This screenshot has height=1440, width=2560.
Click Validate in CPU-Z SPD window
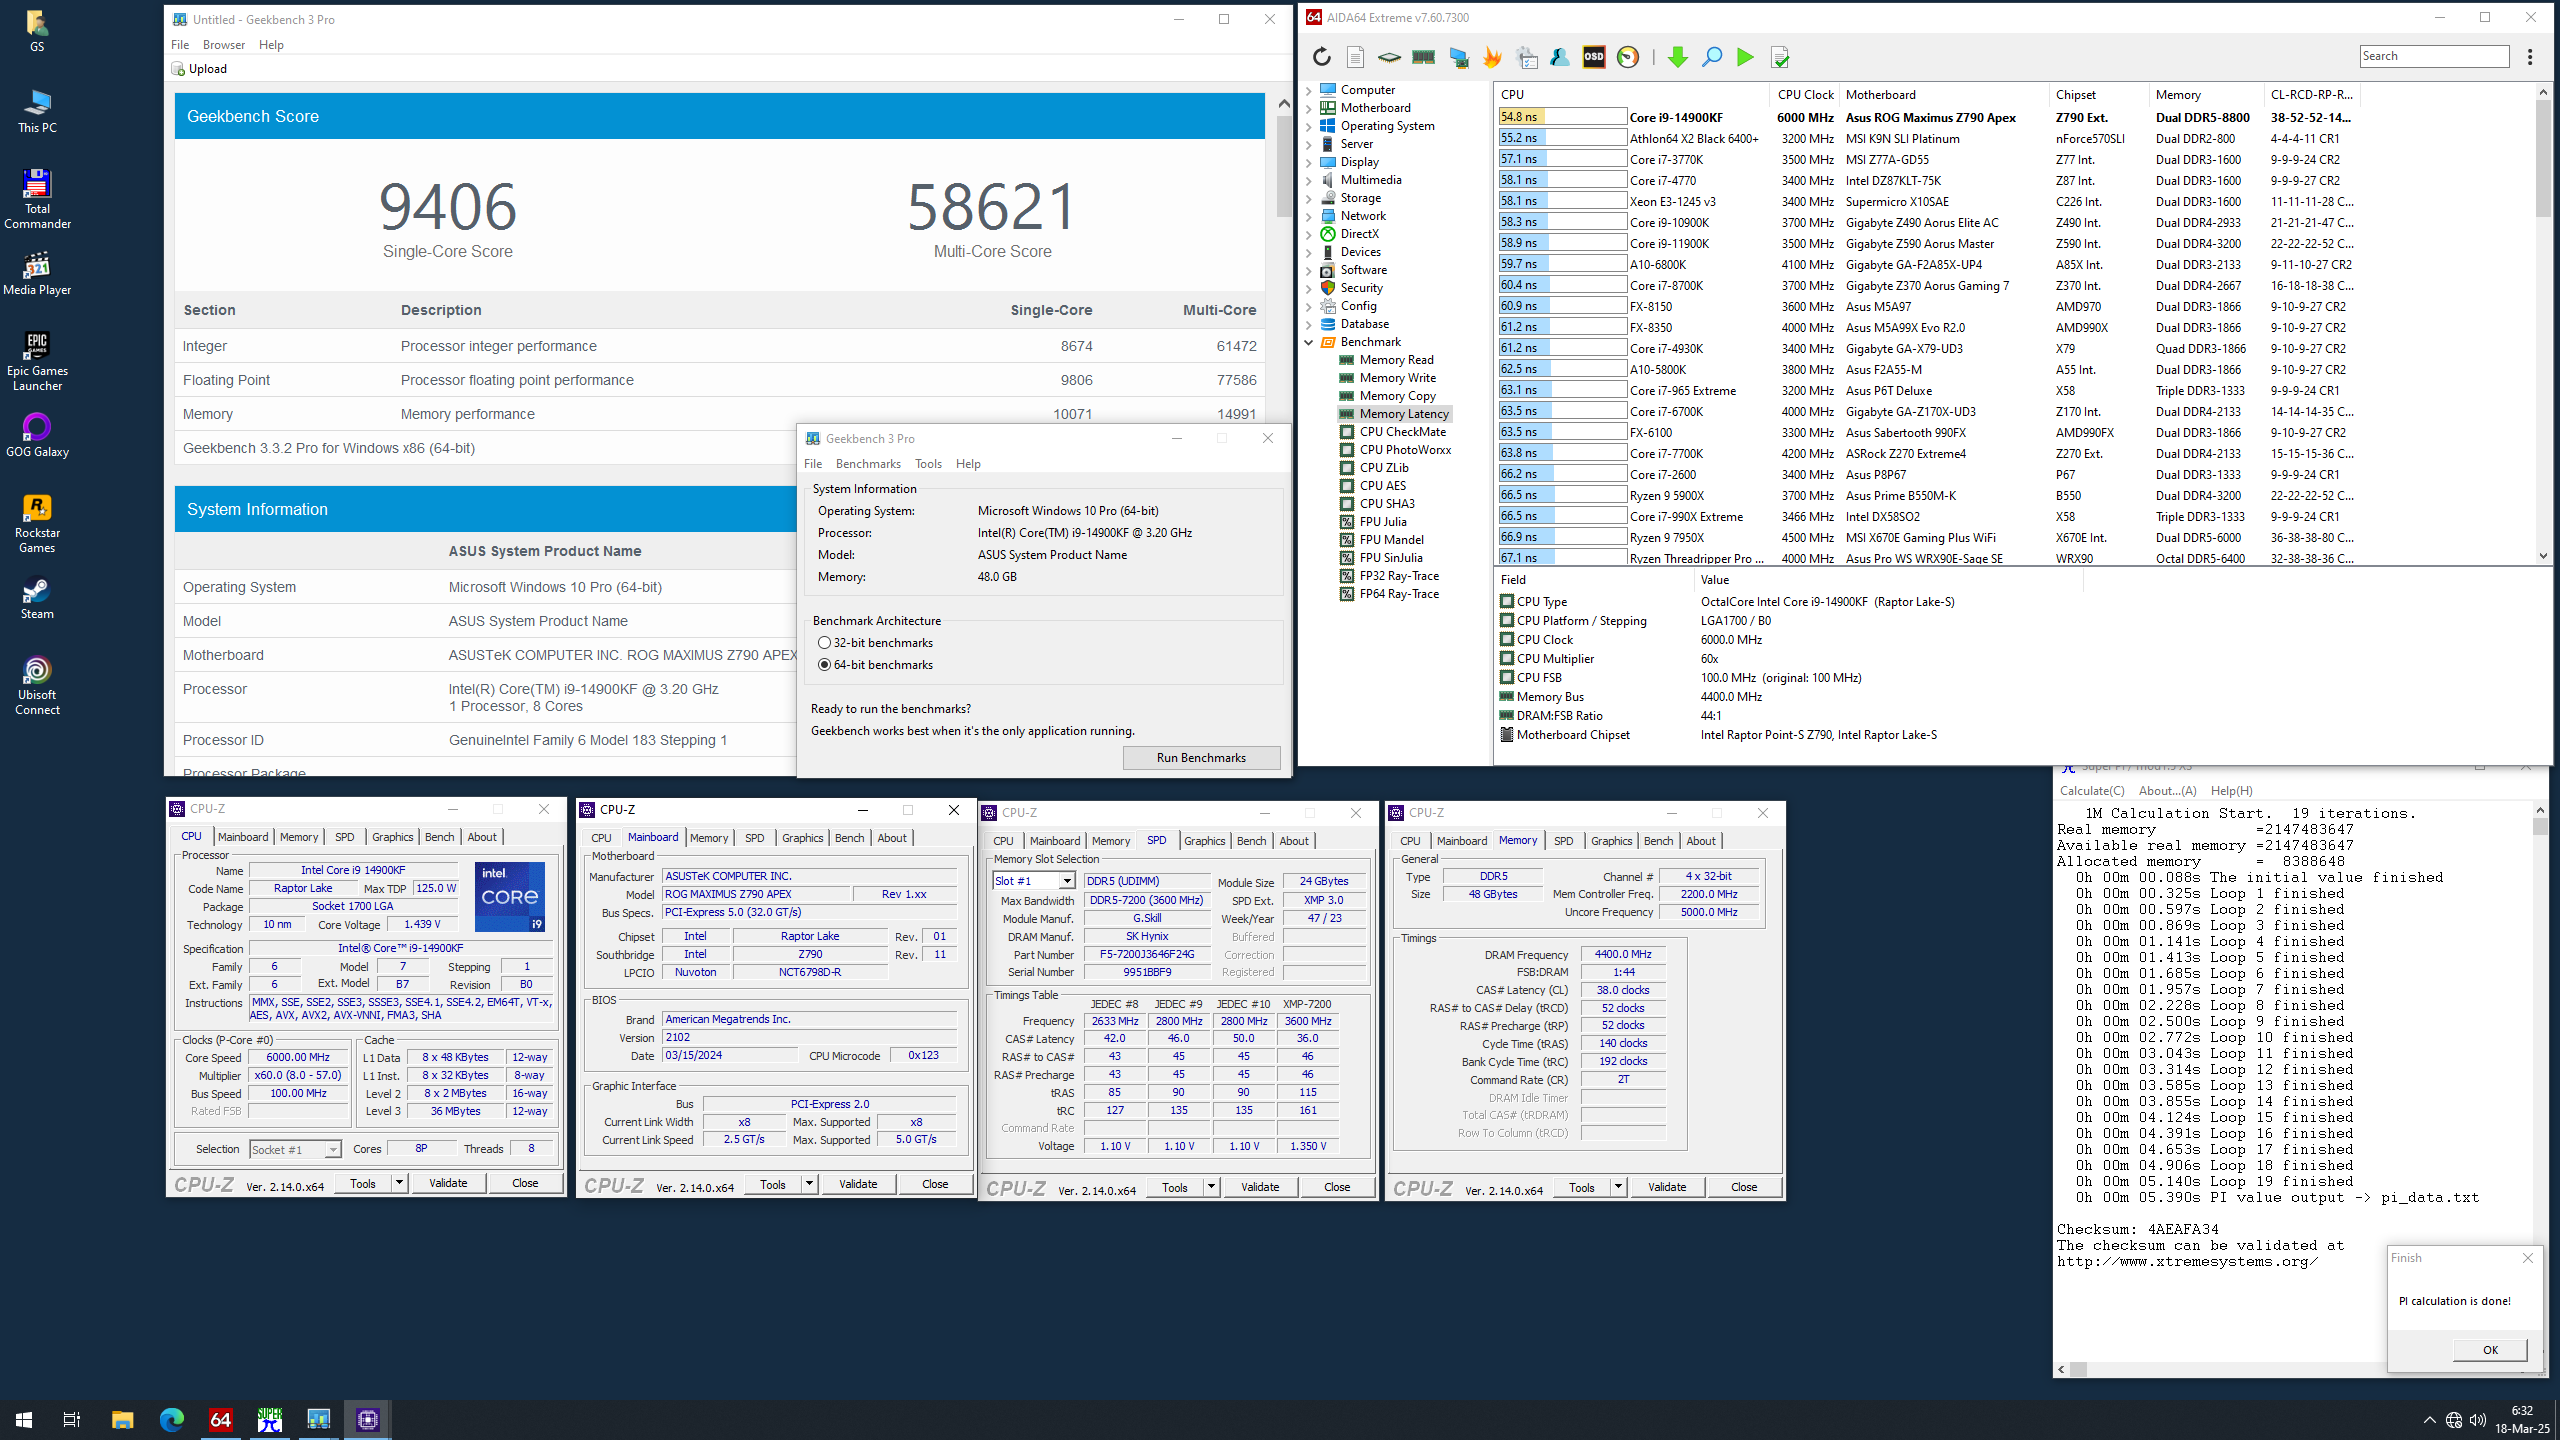point(1259,1187)
